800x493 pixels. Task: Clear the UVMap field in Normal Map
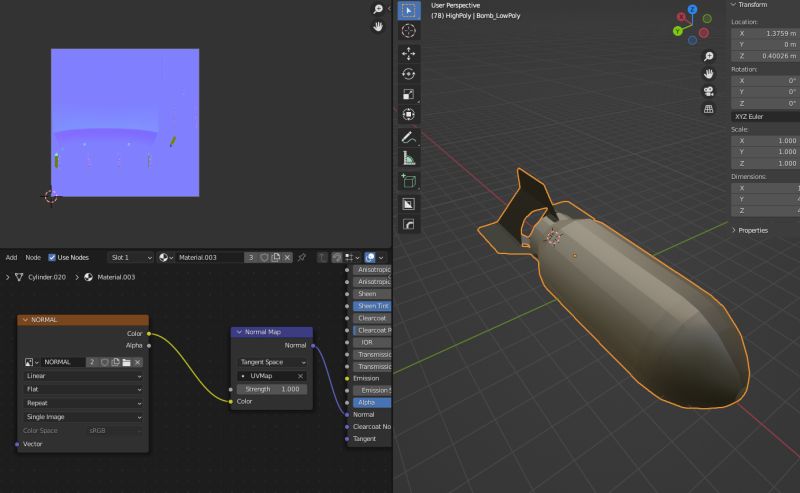pos(301,376)
